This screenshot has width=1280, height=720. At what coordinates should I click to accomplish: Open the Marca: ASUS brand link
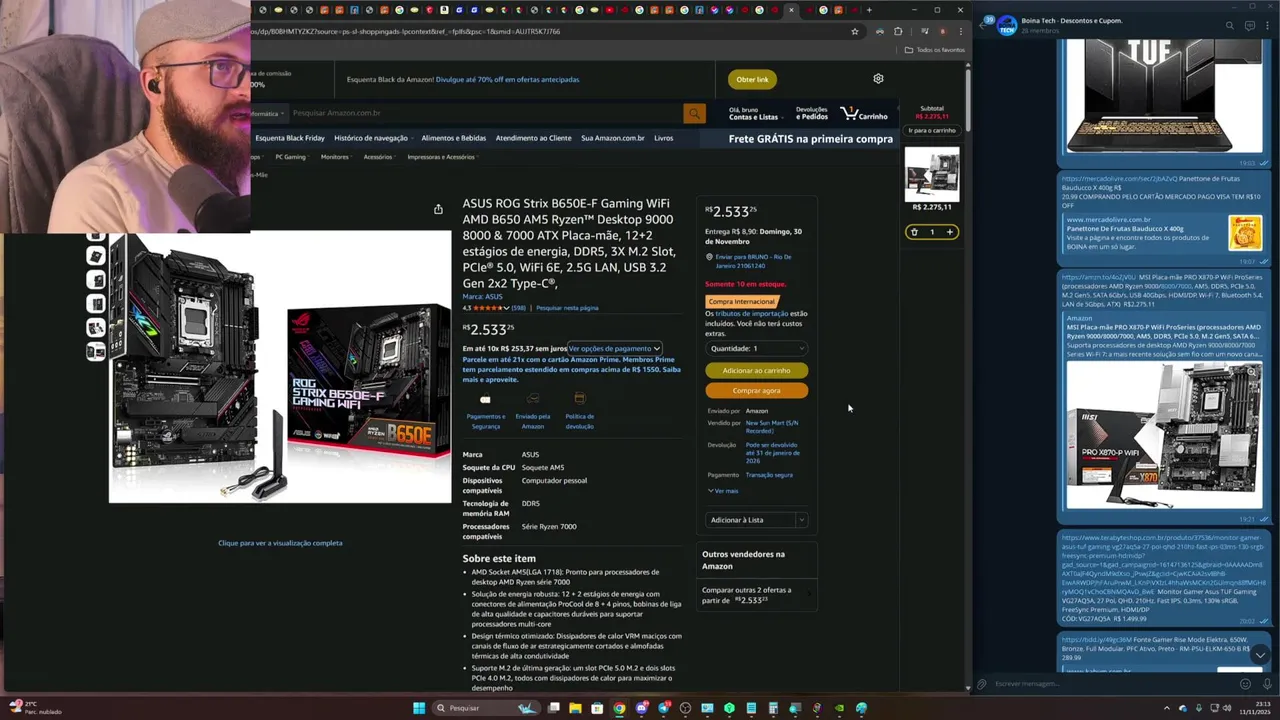pos(482,297)
